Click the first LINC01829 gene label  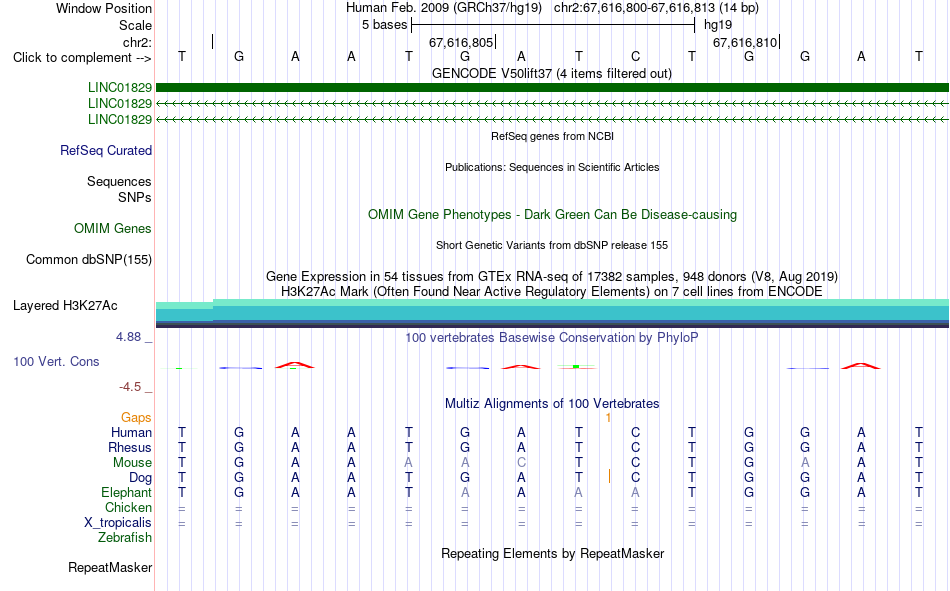pyautogui.click(x=120, y=88)
